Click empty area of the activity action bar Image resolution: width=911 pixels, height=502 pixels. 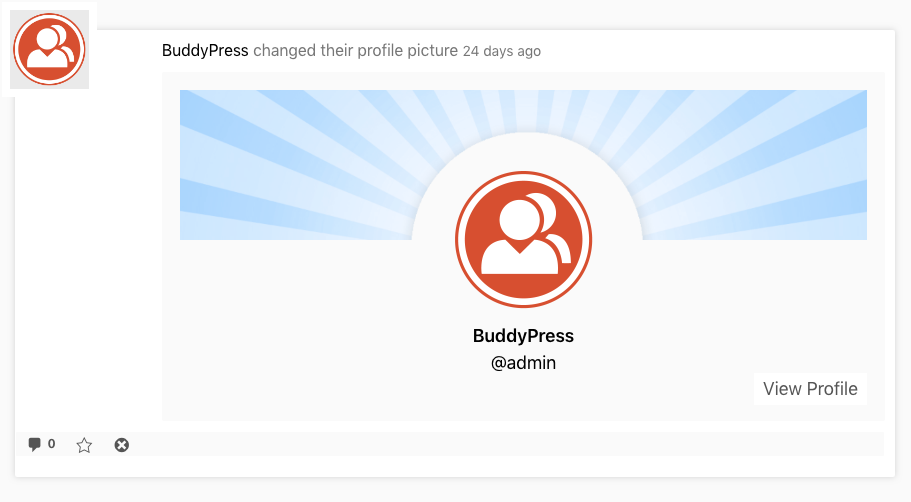point(500,444)
